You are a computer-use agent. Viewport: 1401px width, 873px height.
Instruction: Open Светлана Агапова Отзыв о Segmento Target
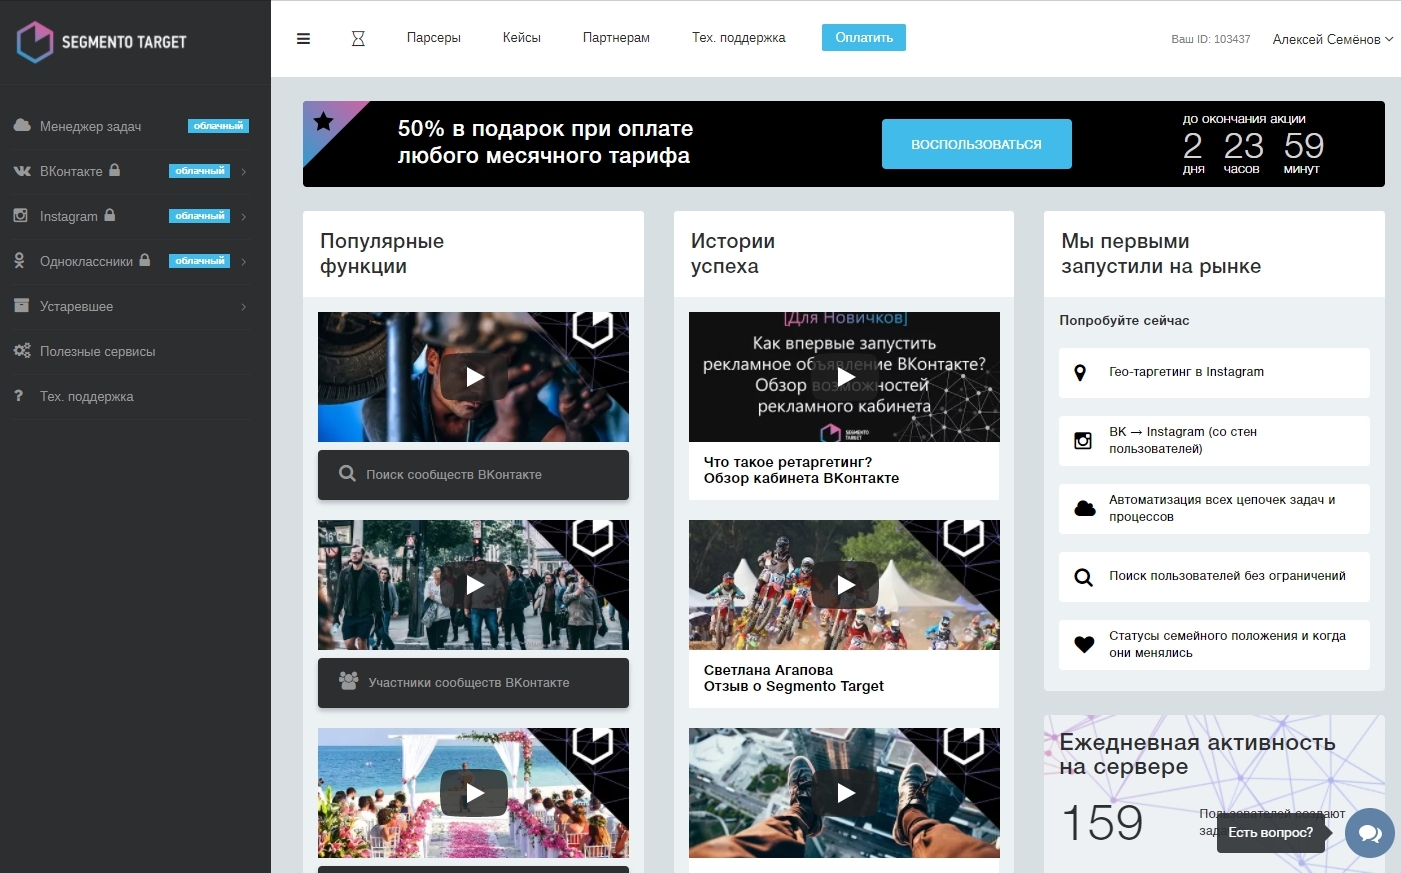[x=794, y=678]
